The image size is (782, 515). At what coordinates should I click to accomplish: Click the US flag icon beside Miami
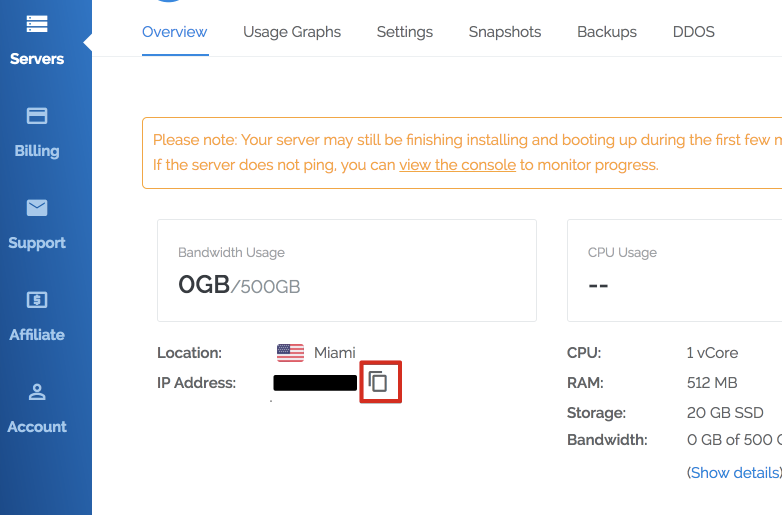pyautogui.click(x=290, y=352)
